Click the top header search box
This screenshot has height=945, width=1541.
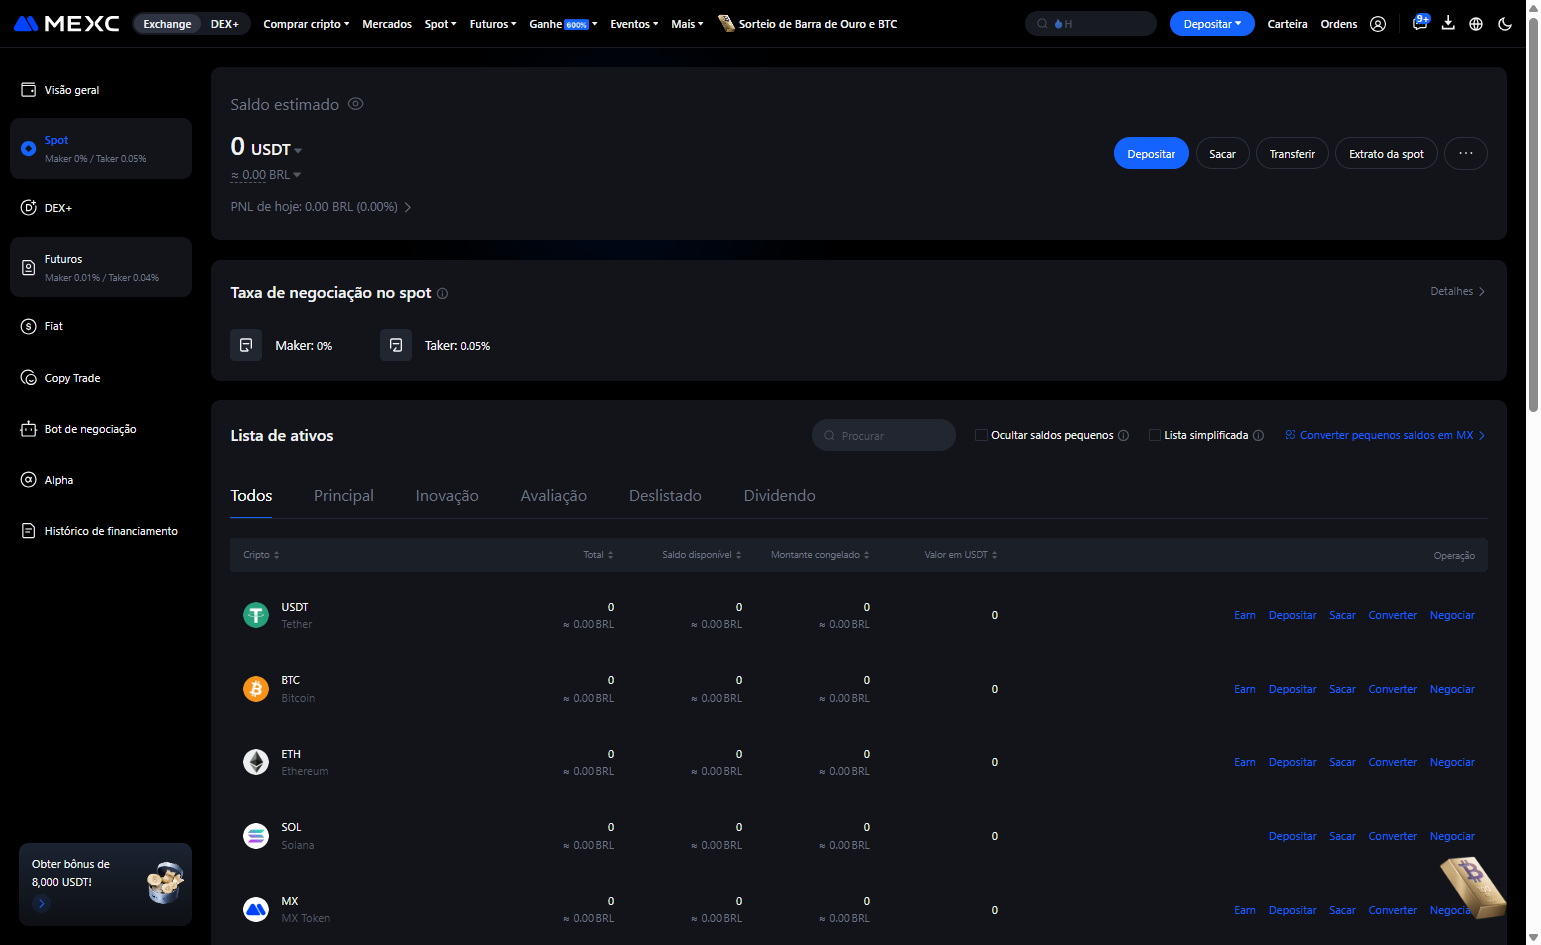click(x=1091, y=23)
